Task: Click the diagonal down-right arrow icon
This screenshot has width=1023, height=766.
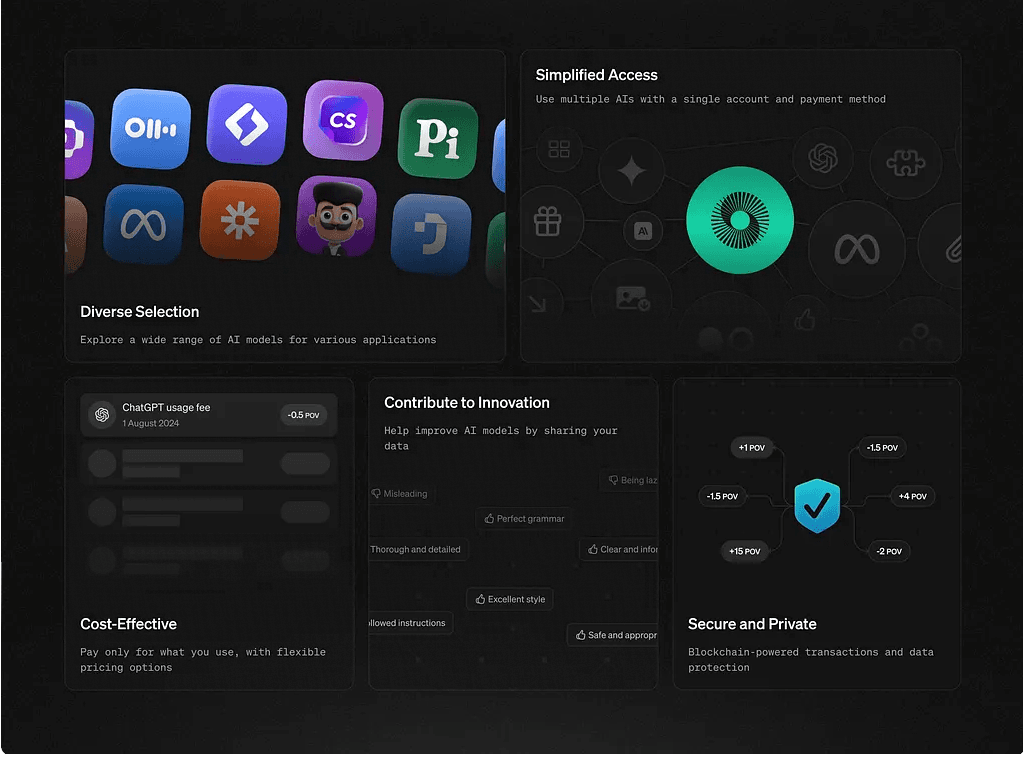Action: click(538, 303)
